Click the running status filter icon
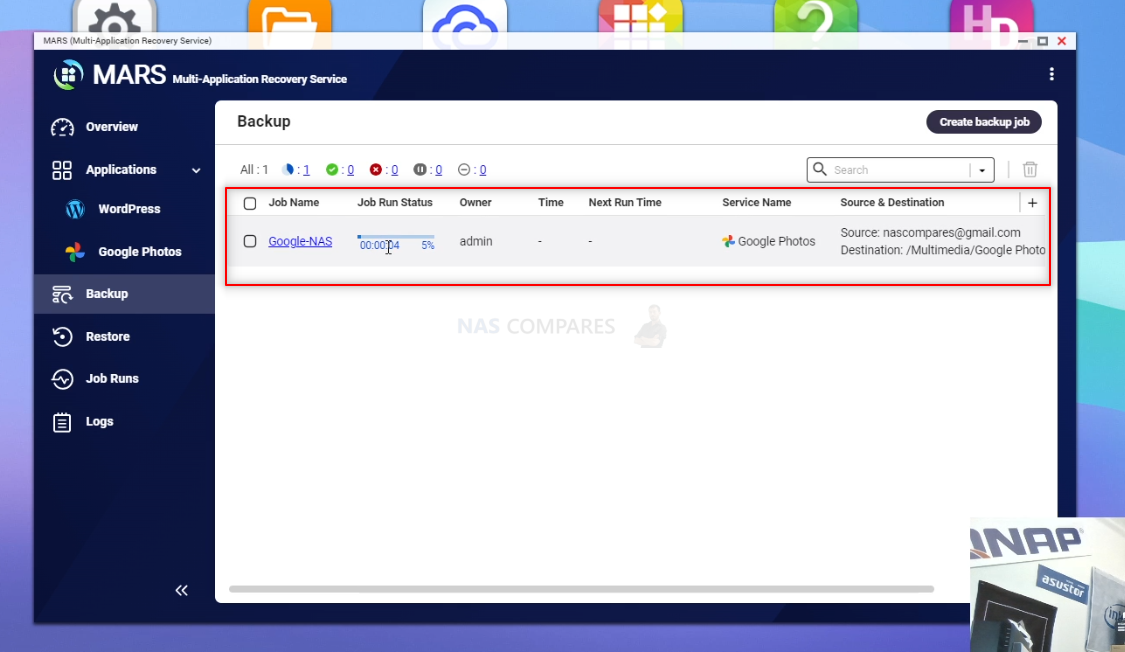Viewport: 1125px width, 652px height. pyautogui.click(x=288, y=170)
